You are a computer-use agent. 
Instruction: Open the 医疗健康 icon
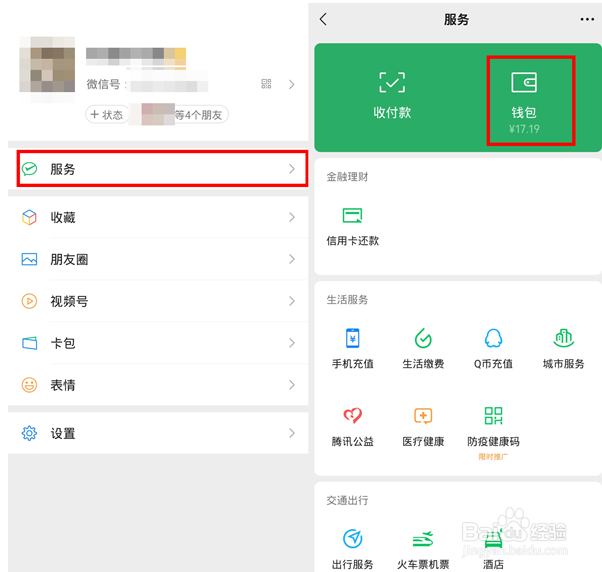coord(423,416)
